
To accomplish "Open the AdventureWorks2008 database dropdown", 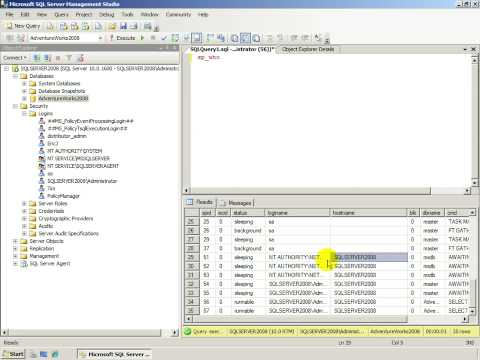I will point(100,38).
